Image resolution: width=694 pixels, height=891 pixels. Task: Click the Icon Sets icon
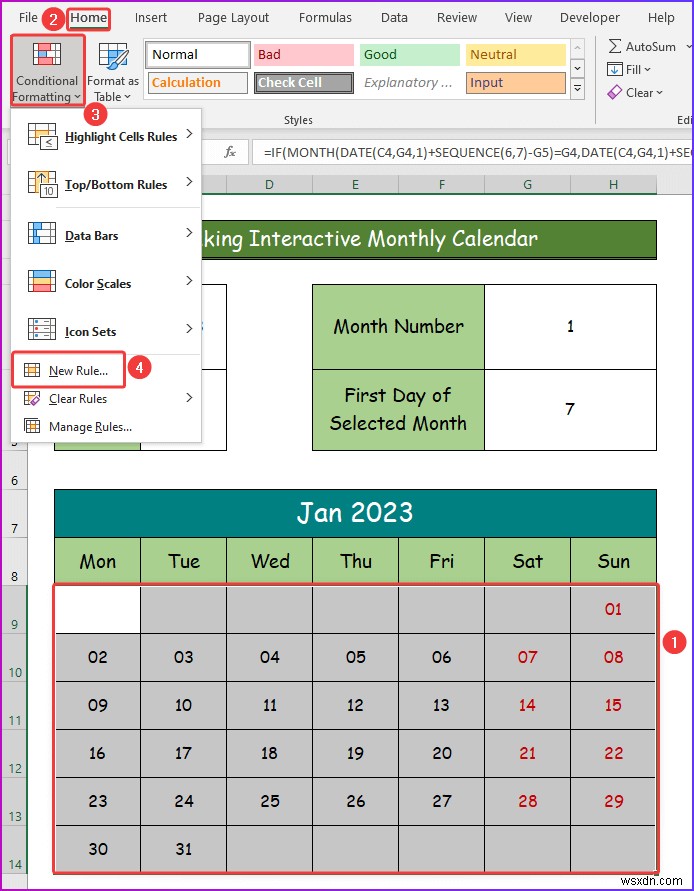click(x=42, y=331)
